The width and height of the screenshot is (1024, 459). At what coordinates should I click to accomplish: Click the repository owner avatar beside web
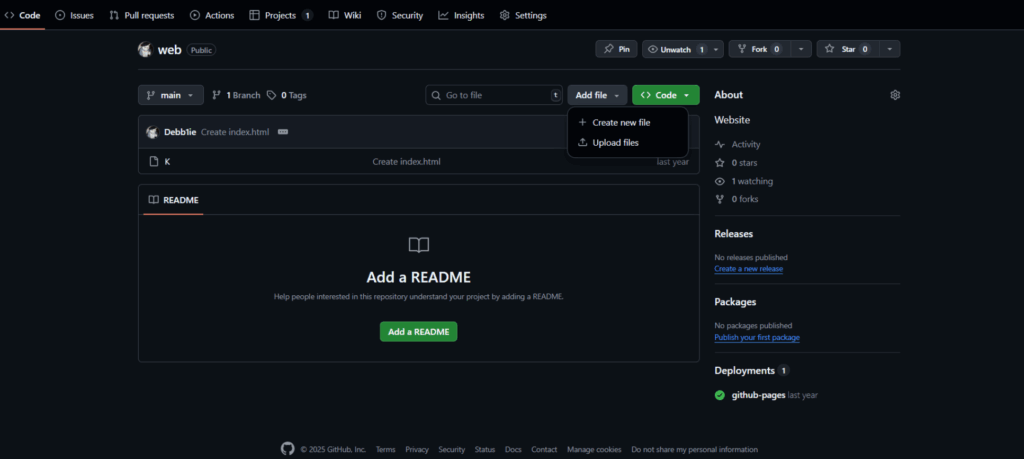tap(145, 50)
